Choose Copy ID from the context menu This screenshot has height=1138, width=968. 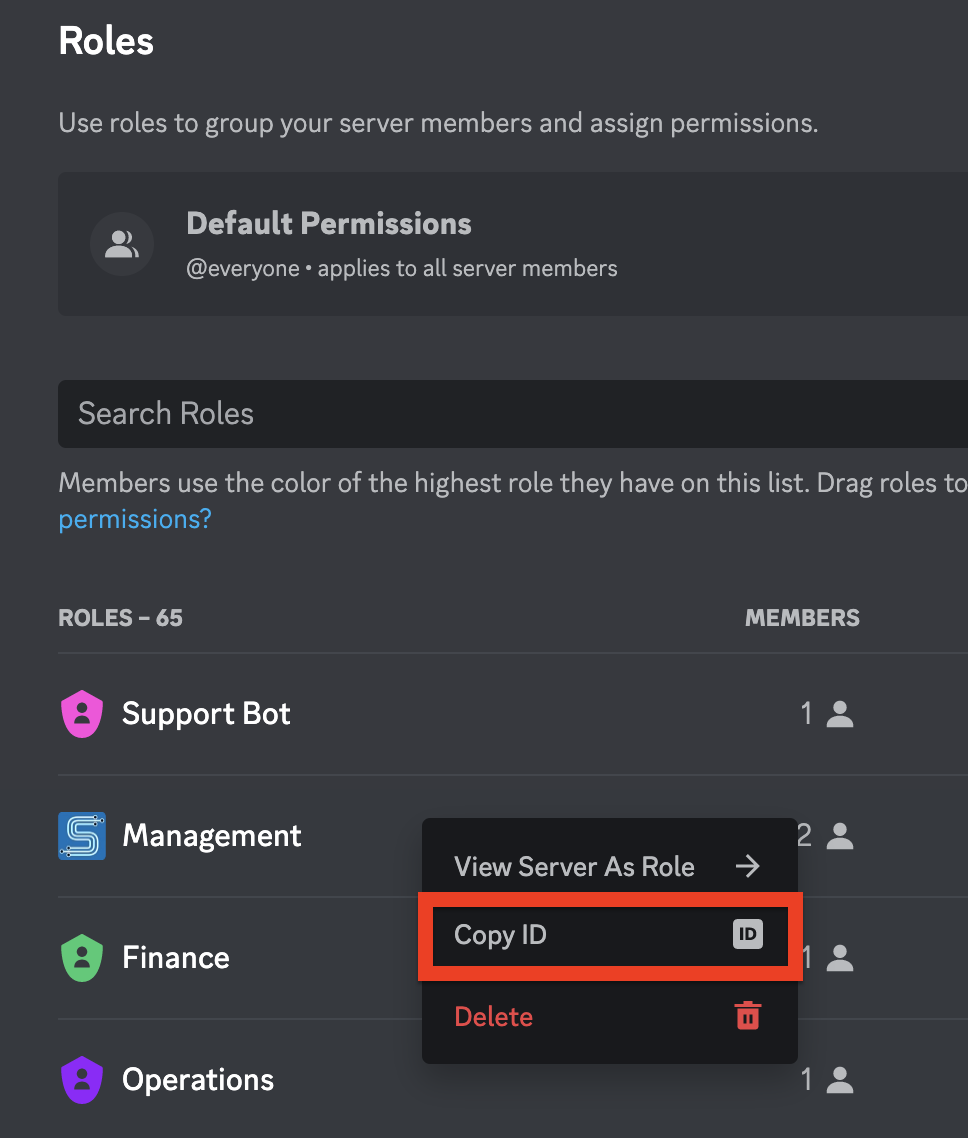(500, 935)
